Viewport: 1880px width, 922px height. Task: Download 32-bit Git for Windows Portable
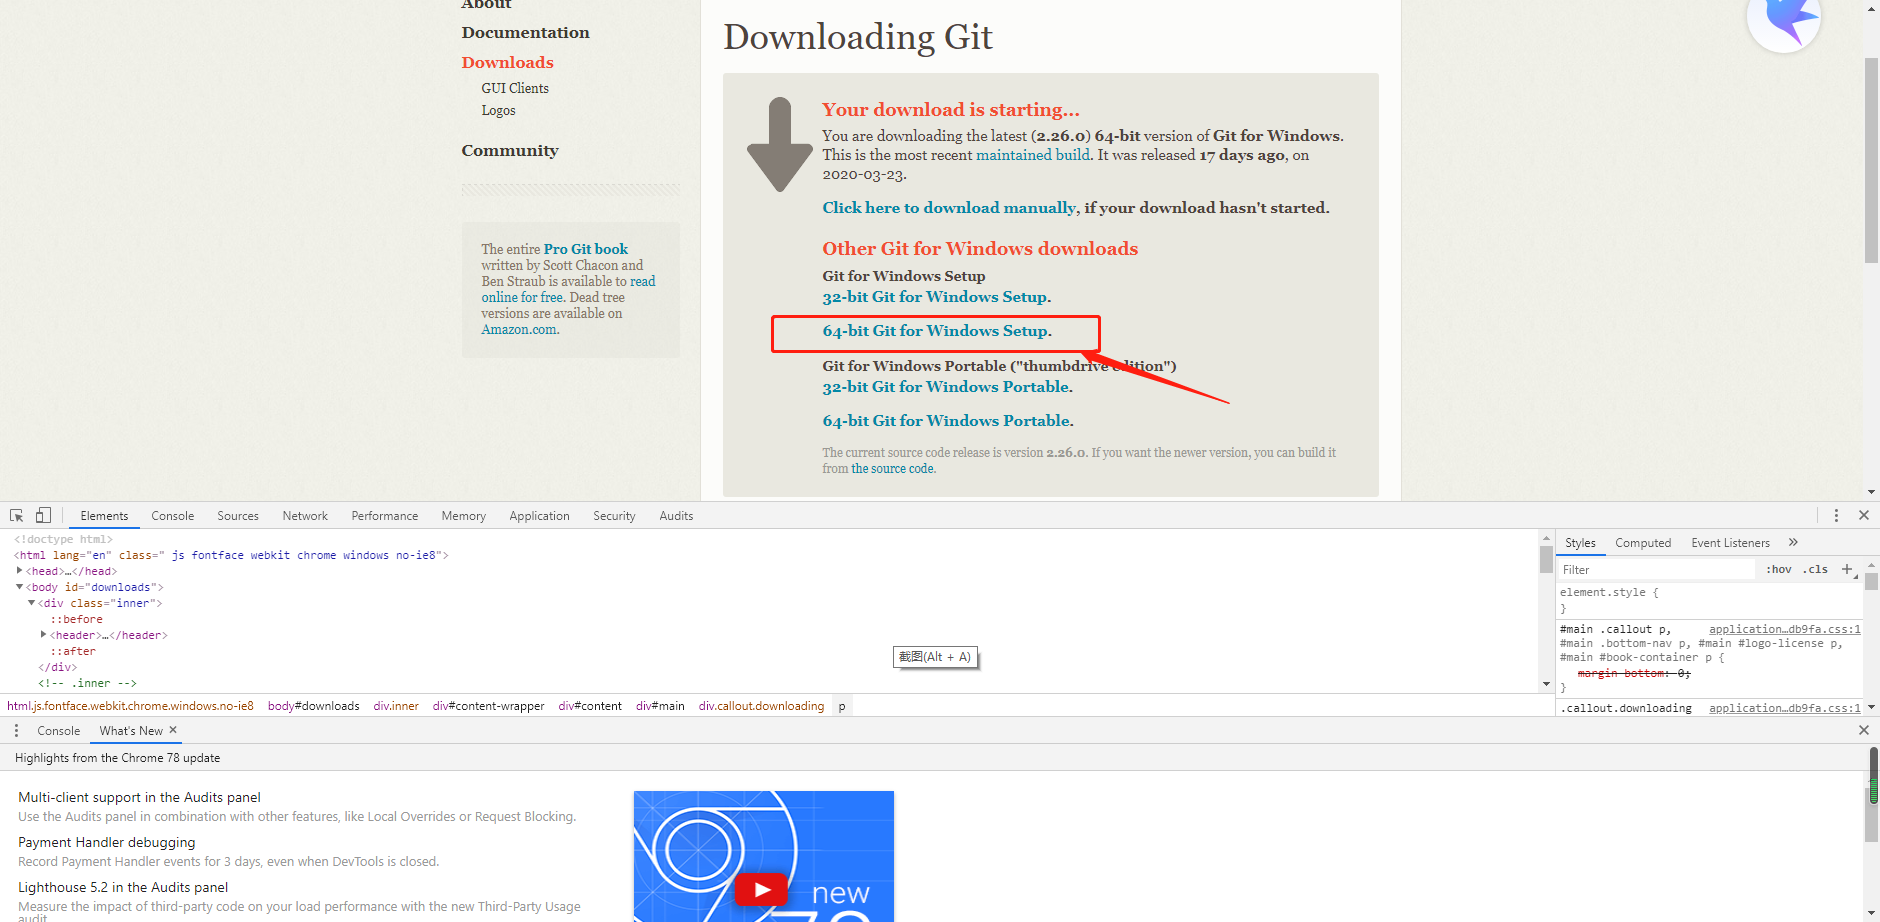click(947, 387)
